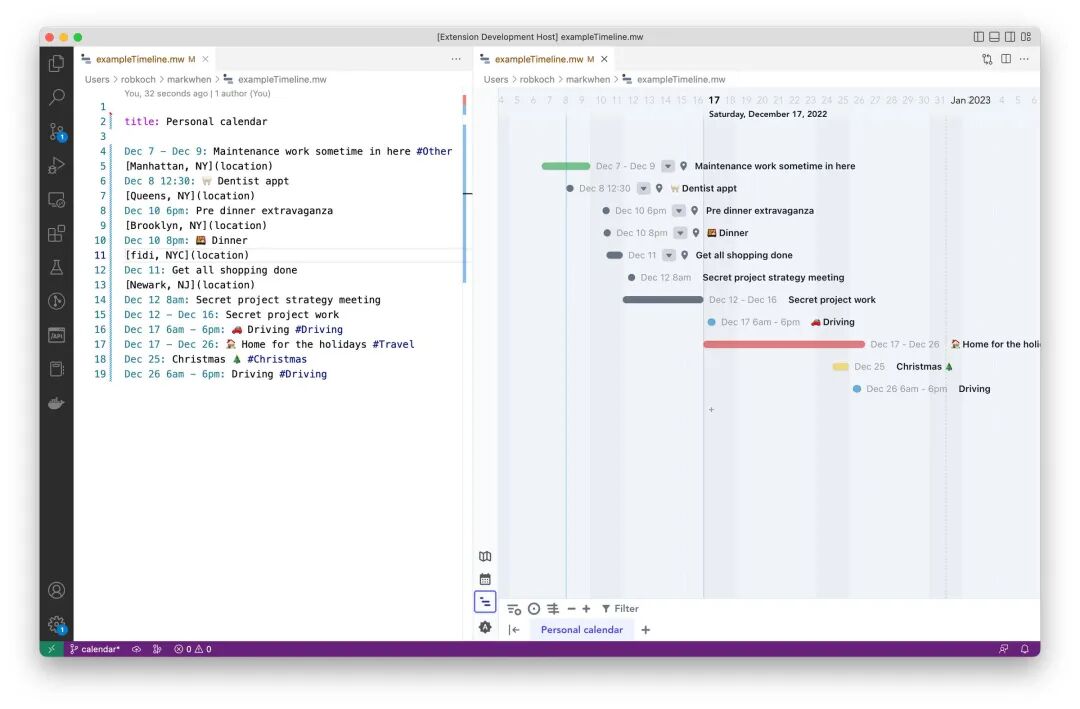The height and width of the screenshot is (709, 1080).
Task: Click Users in preview breadcrumb
Action: tap(496, 79)
